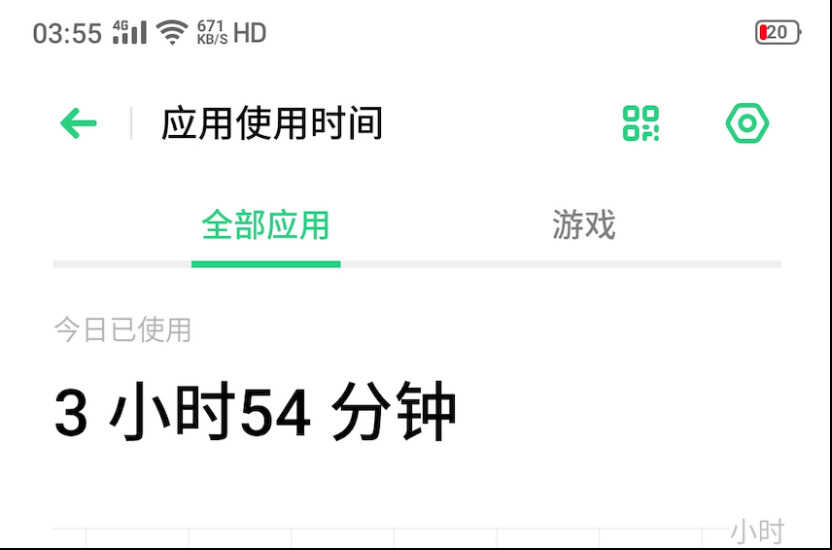Tap the battery indicator showing 20
This screenshot has height=550, width=832.
[x=778, y=32]
